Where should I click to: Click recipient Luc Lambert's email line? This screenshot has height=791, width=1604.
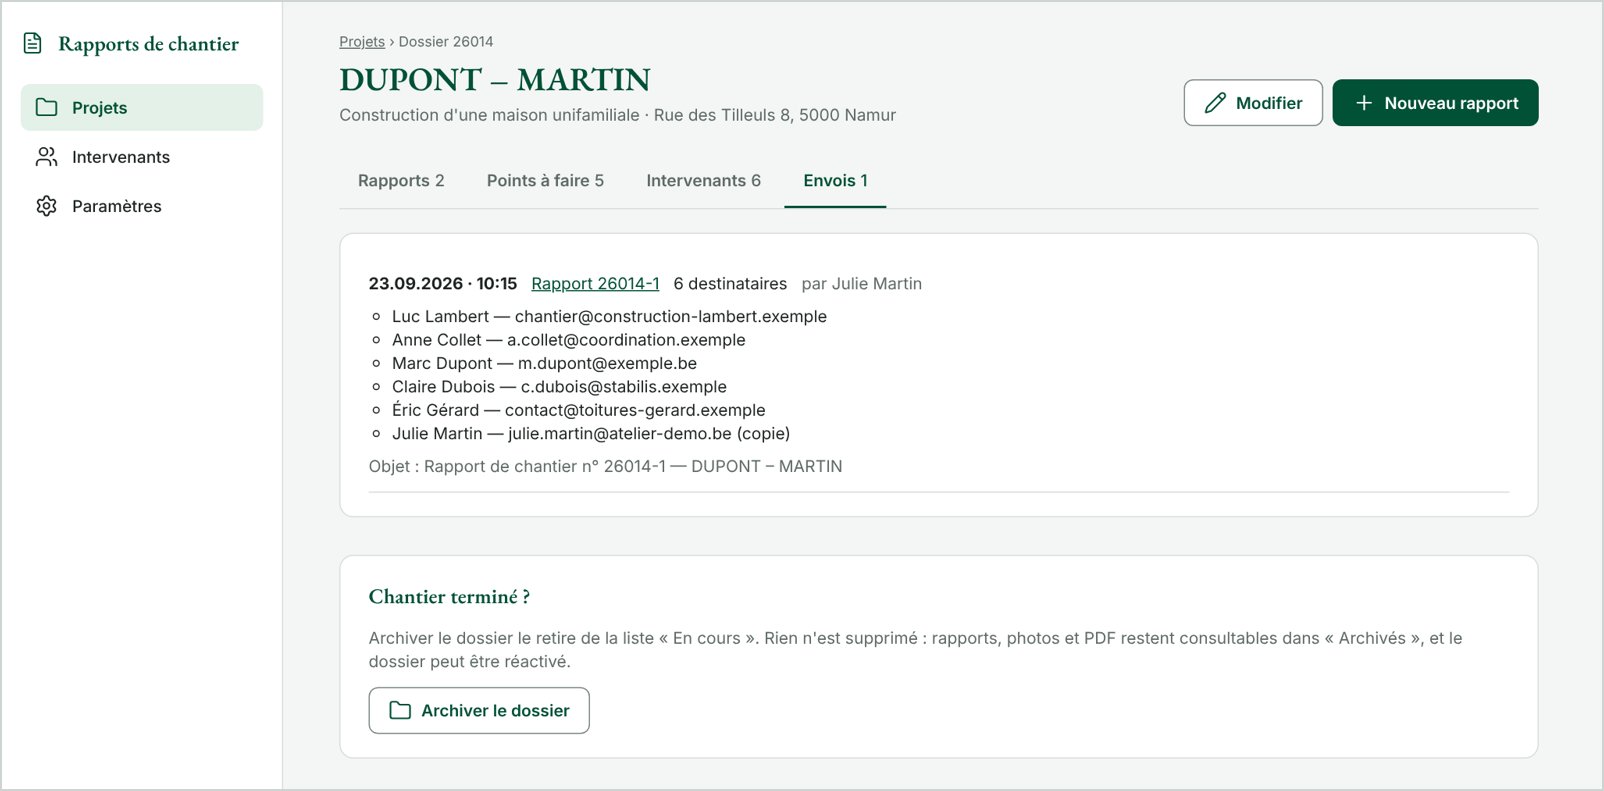609,317
